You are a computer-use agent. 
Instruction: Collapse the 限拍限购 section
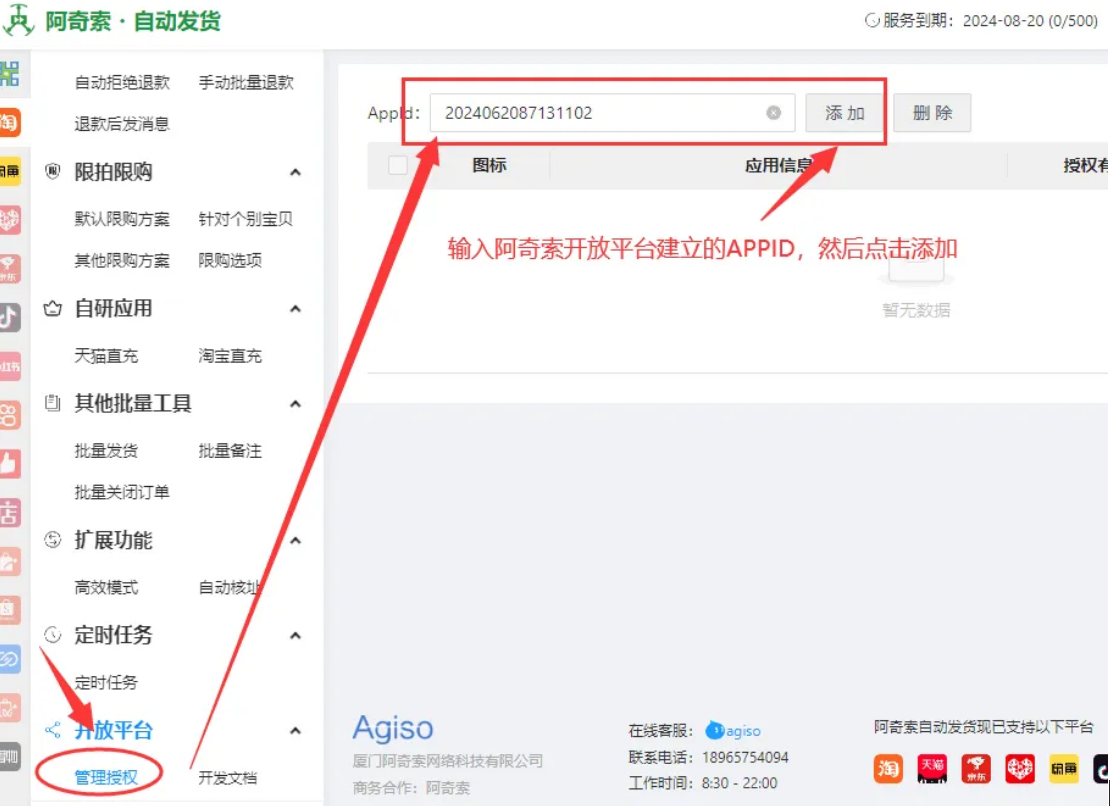[x=295, y=173]
